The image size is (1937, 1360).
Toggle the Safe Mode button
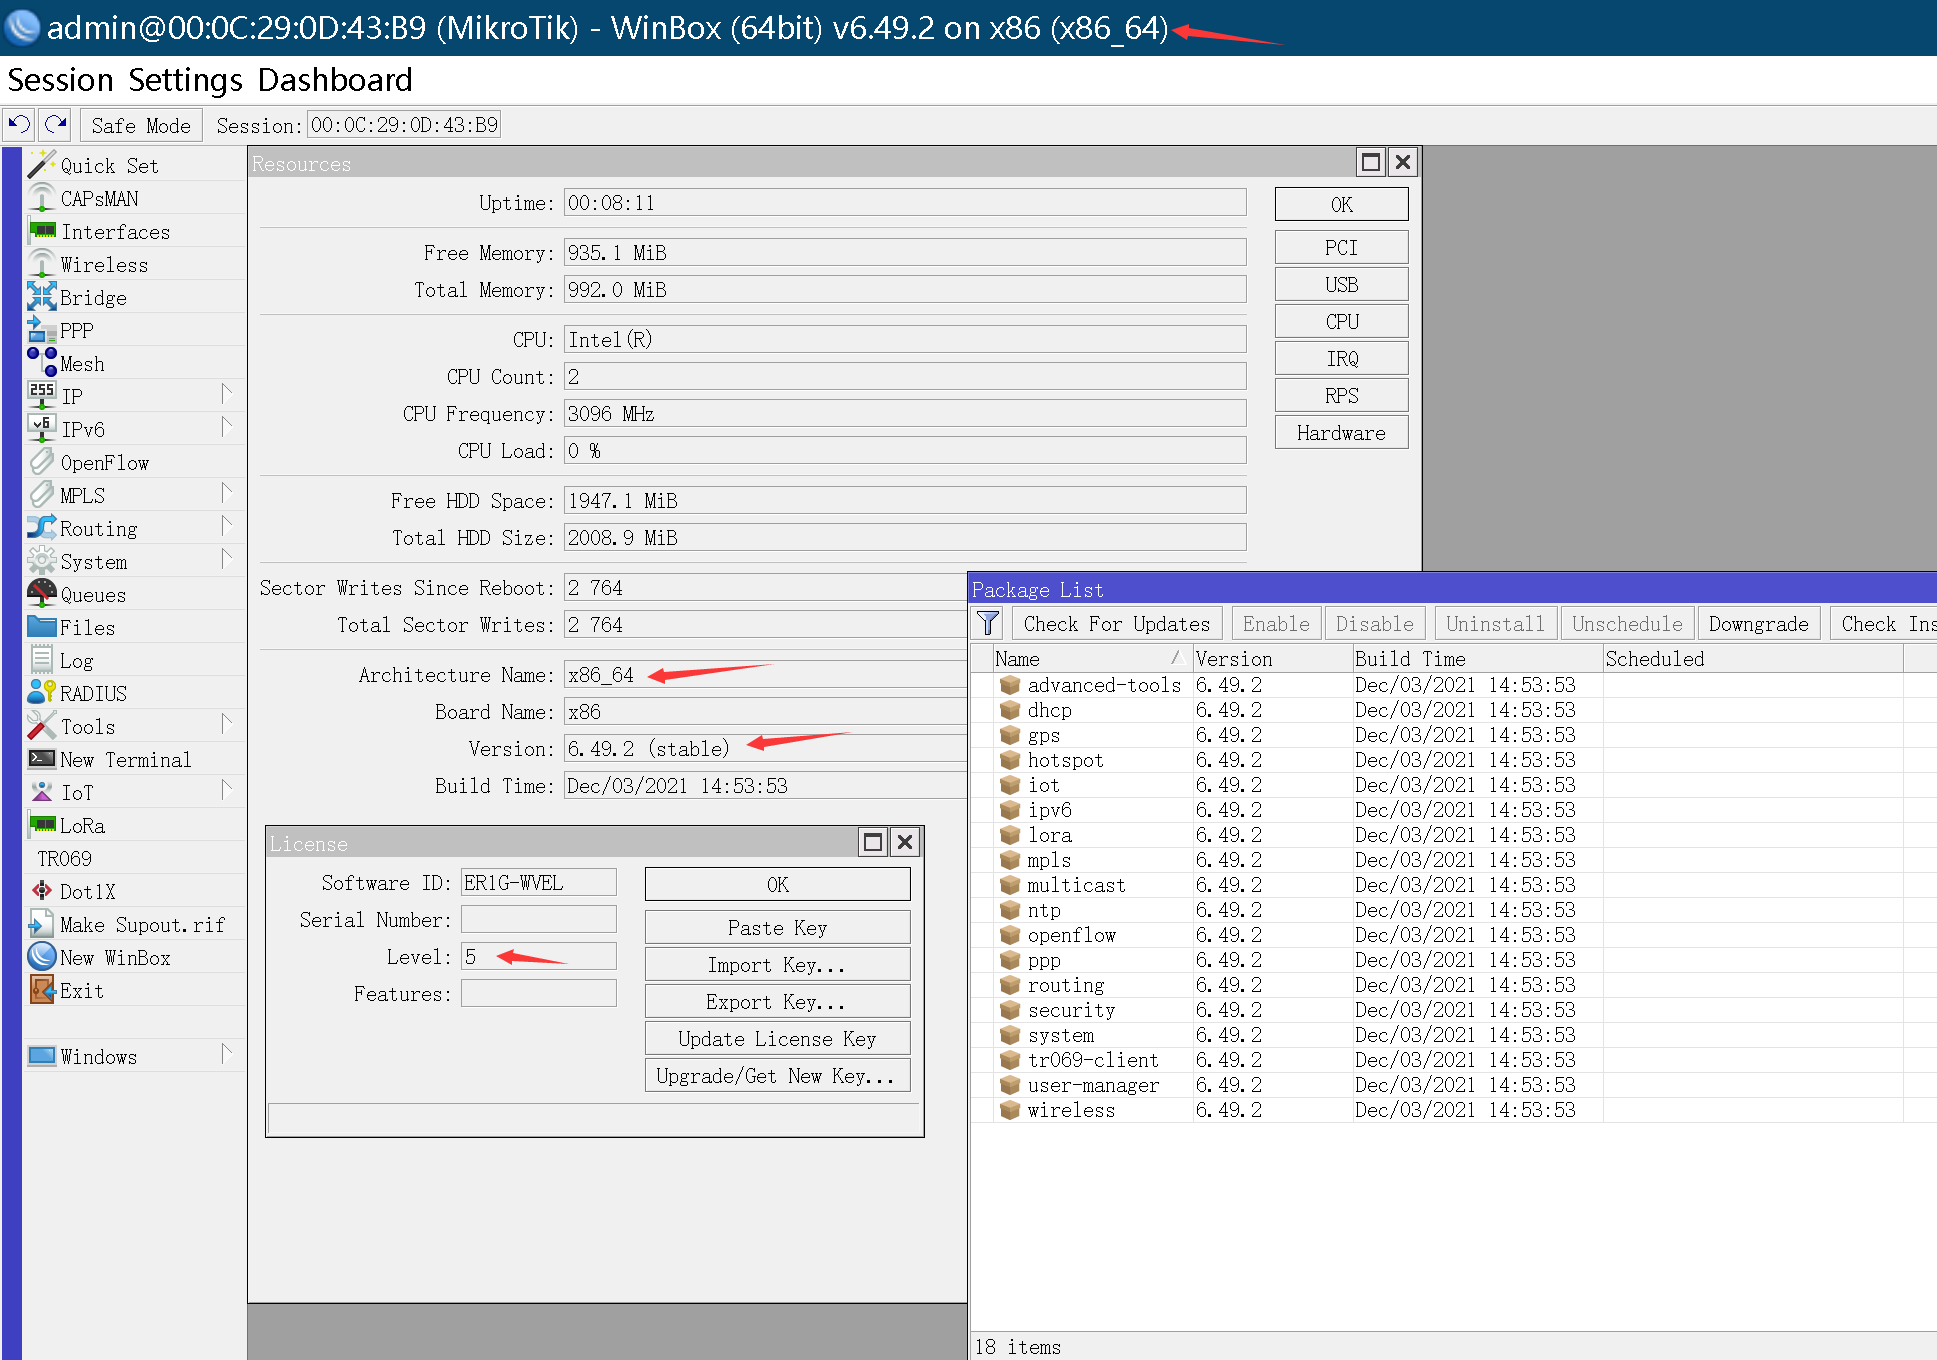[x=141, y=125]
